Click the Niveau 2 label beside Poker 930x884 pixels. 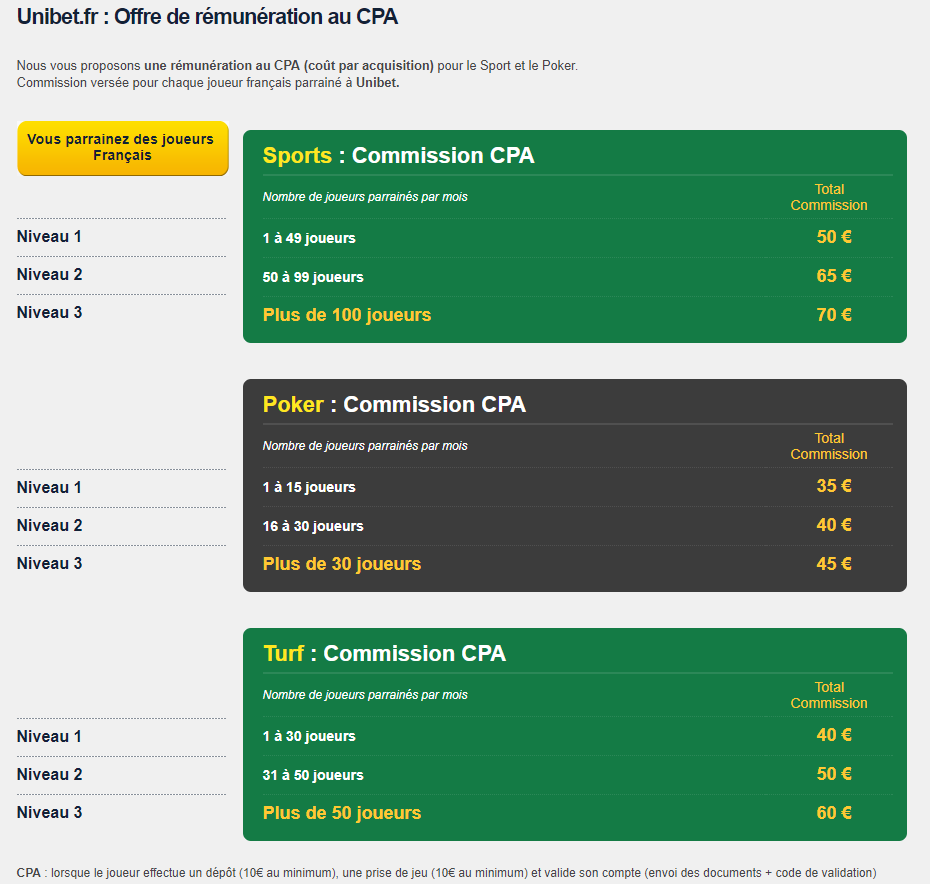point(50,526)
